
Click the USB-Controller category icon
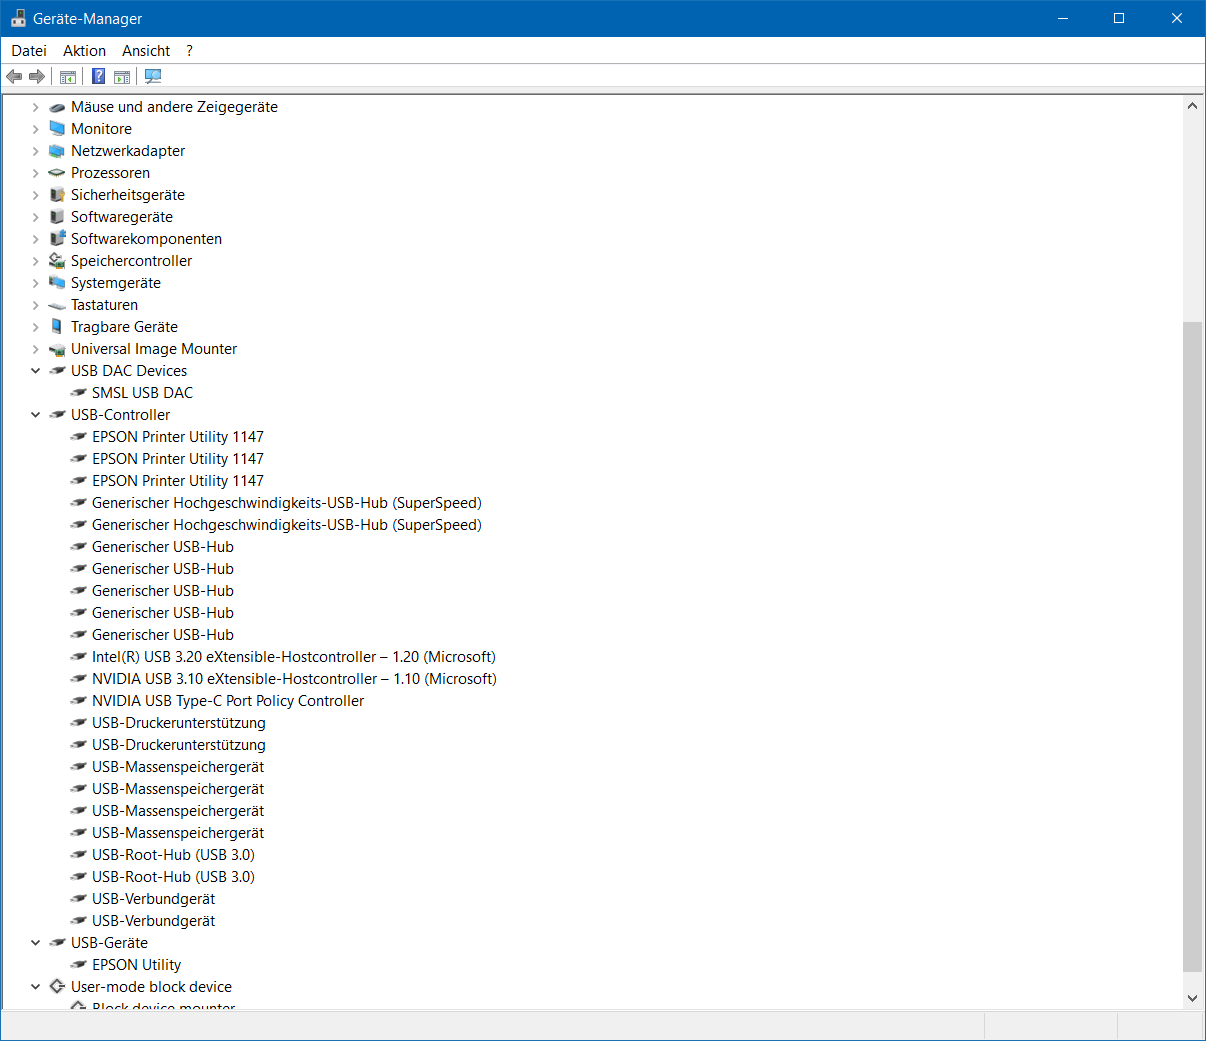coord(57,415)
